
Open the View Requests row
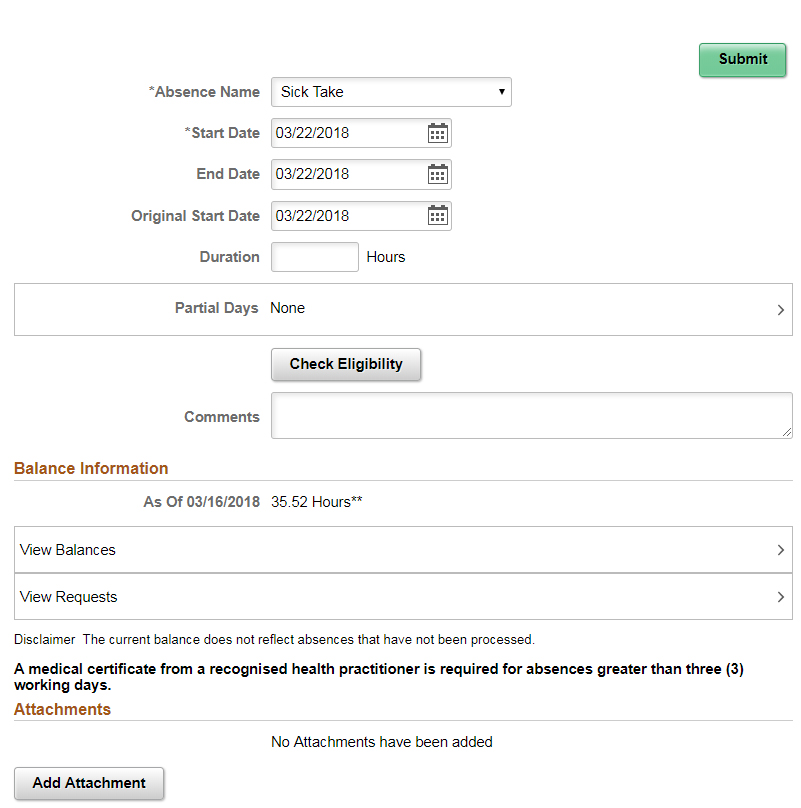coord(402,597)
